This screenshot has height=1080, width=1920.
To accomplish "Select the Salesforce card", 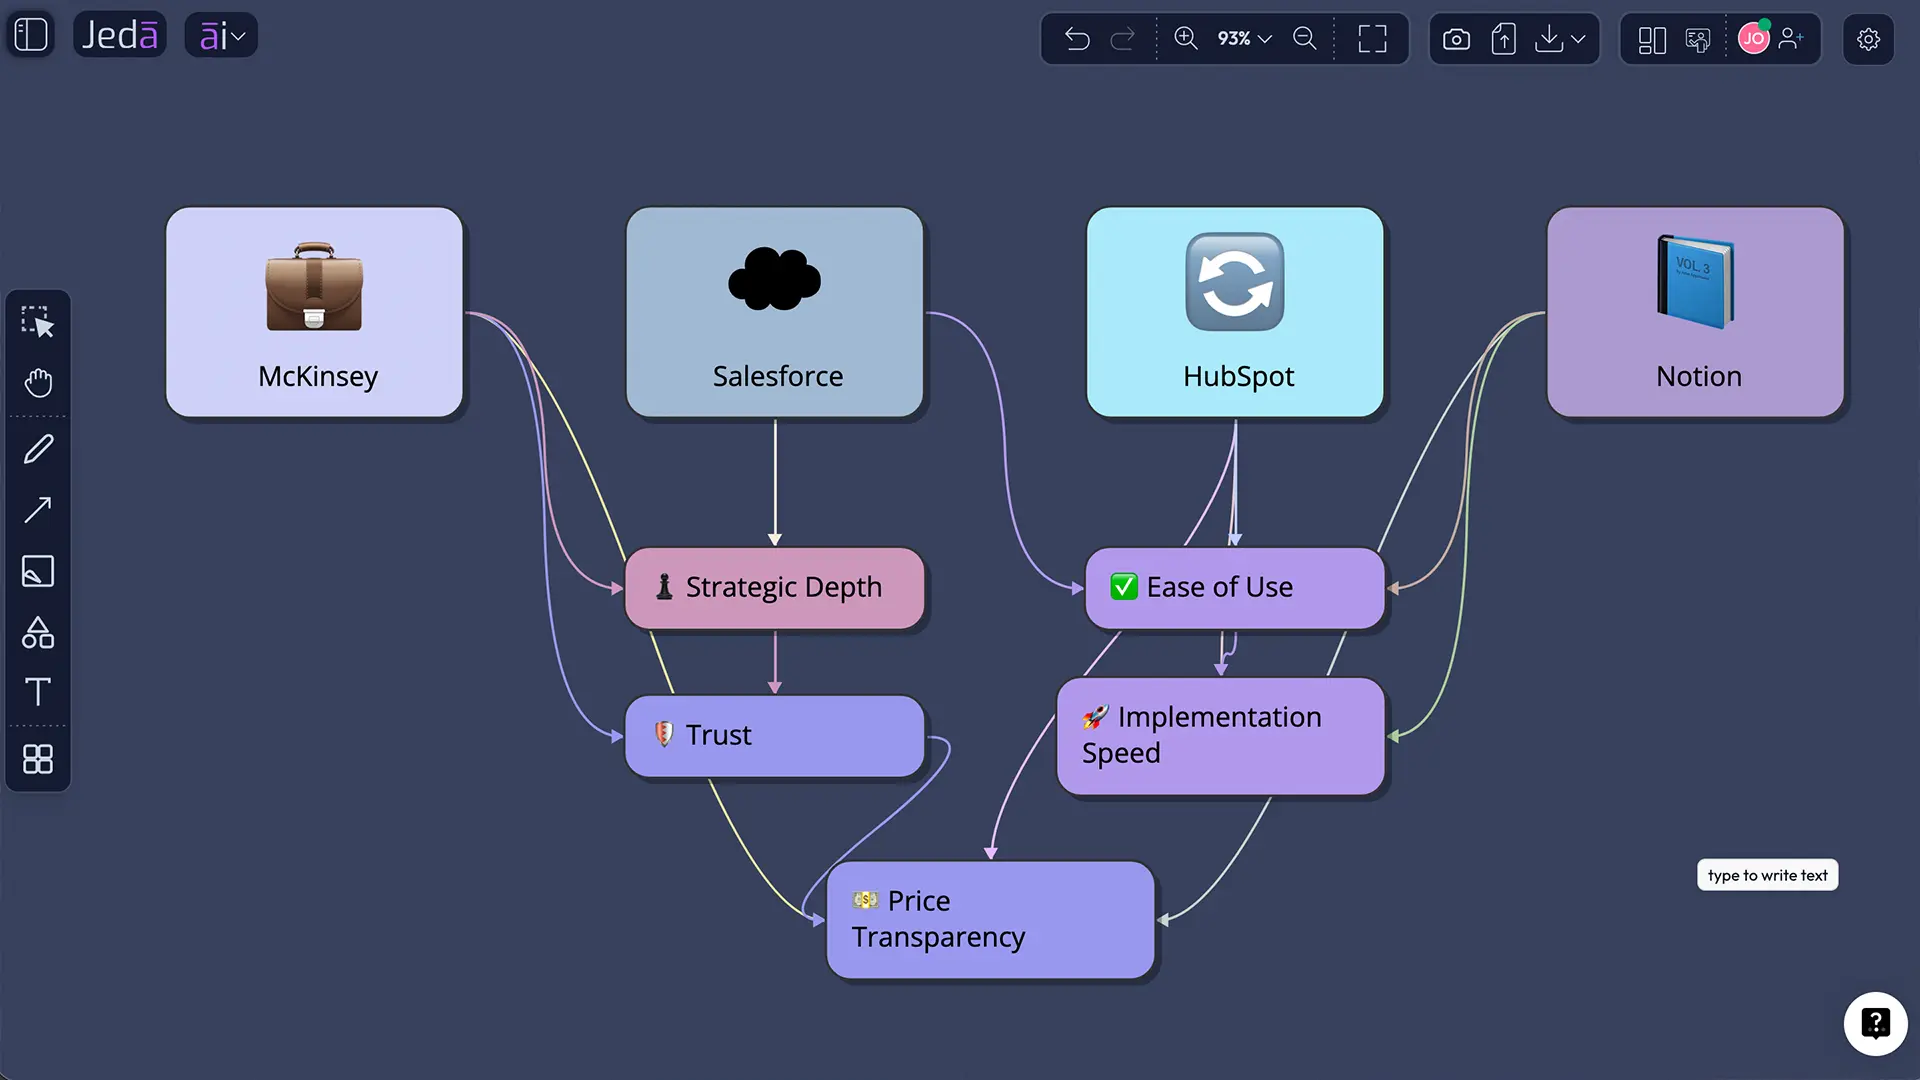I will (x=775, y=312).
